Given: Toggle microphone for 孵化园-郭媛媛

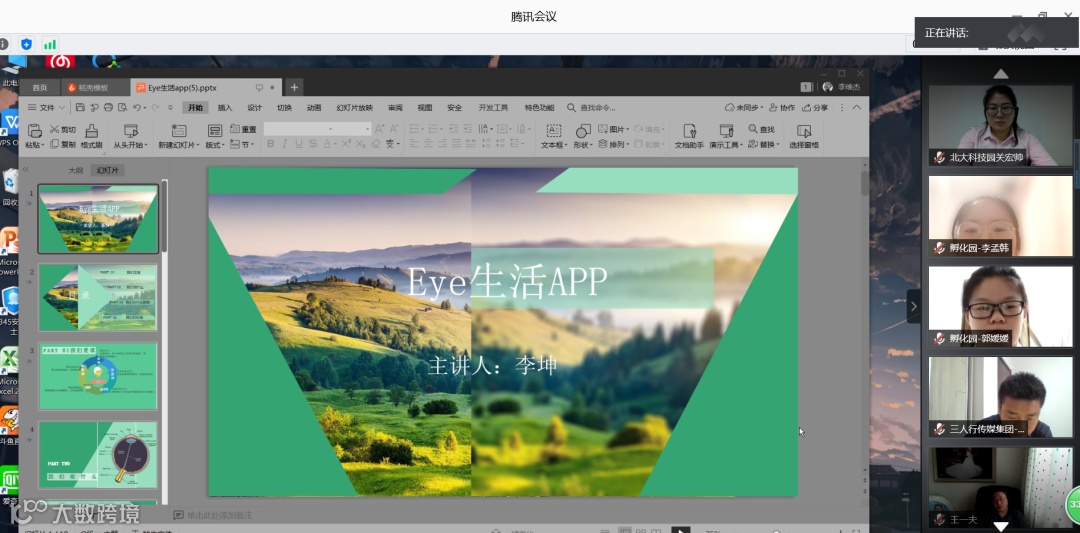Looking at the screenshot, I should [x=938, y=338].
